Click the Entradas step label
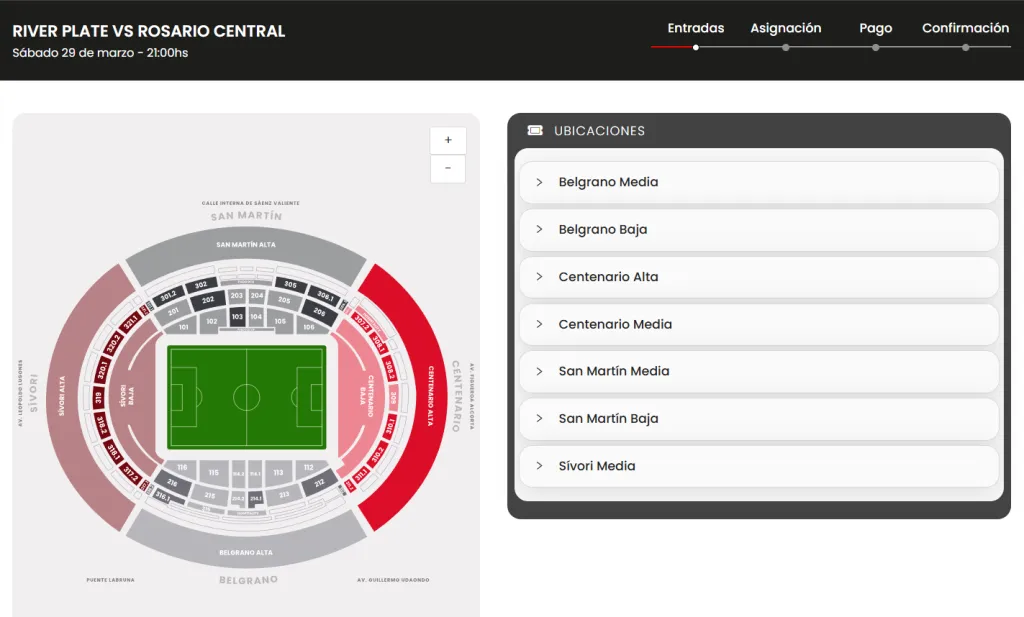This screenshot has height=617, width=1024. [694, 28]
